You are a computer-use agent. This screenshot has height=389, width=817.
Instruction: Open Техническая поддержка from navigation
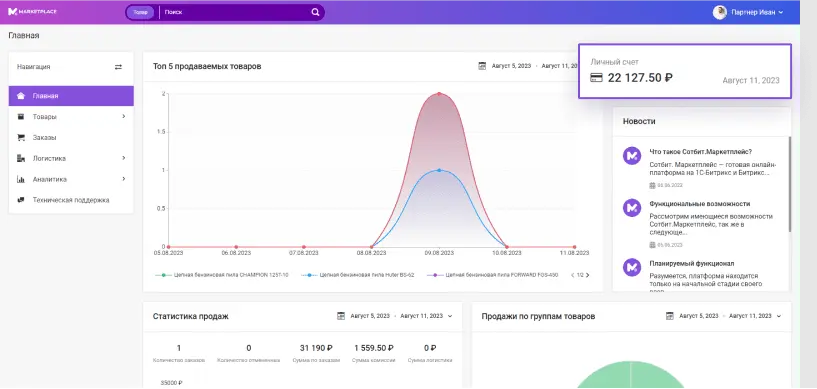pyautogui.click(x=71, y=200)
